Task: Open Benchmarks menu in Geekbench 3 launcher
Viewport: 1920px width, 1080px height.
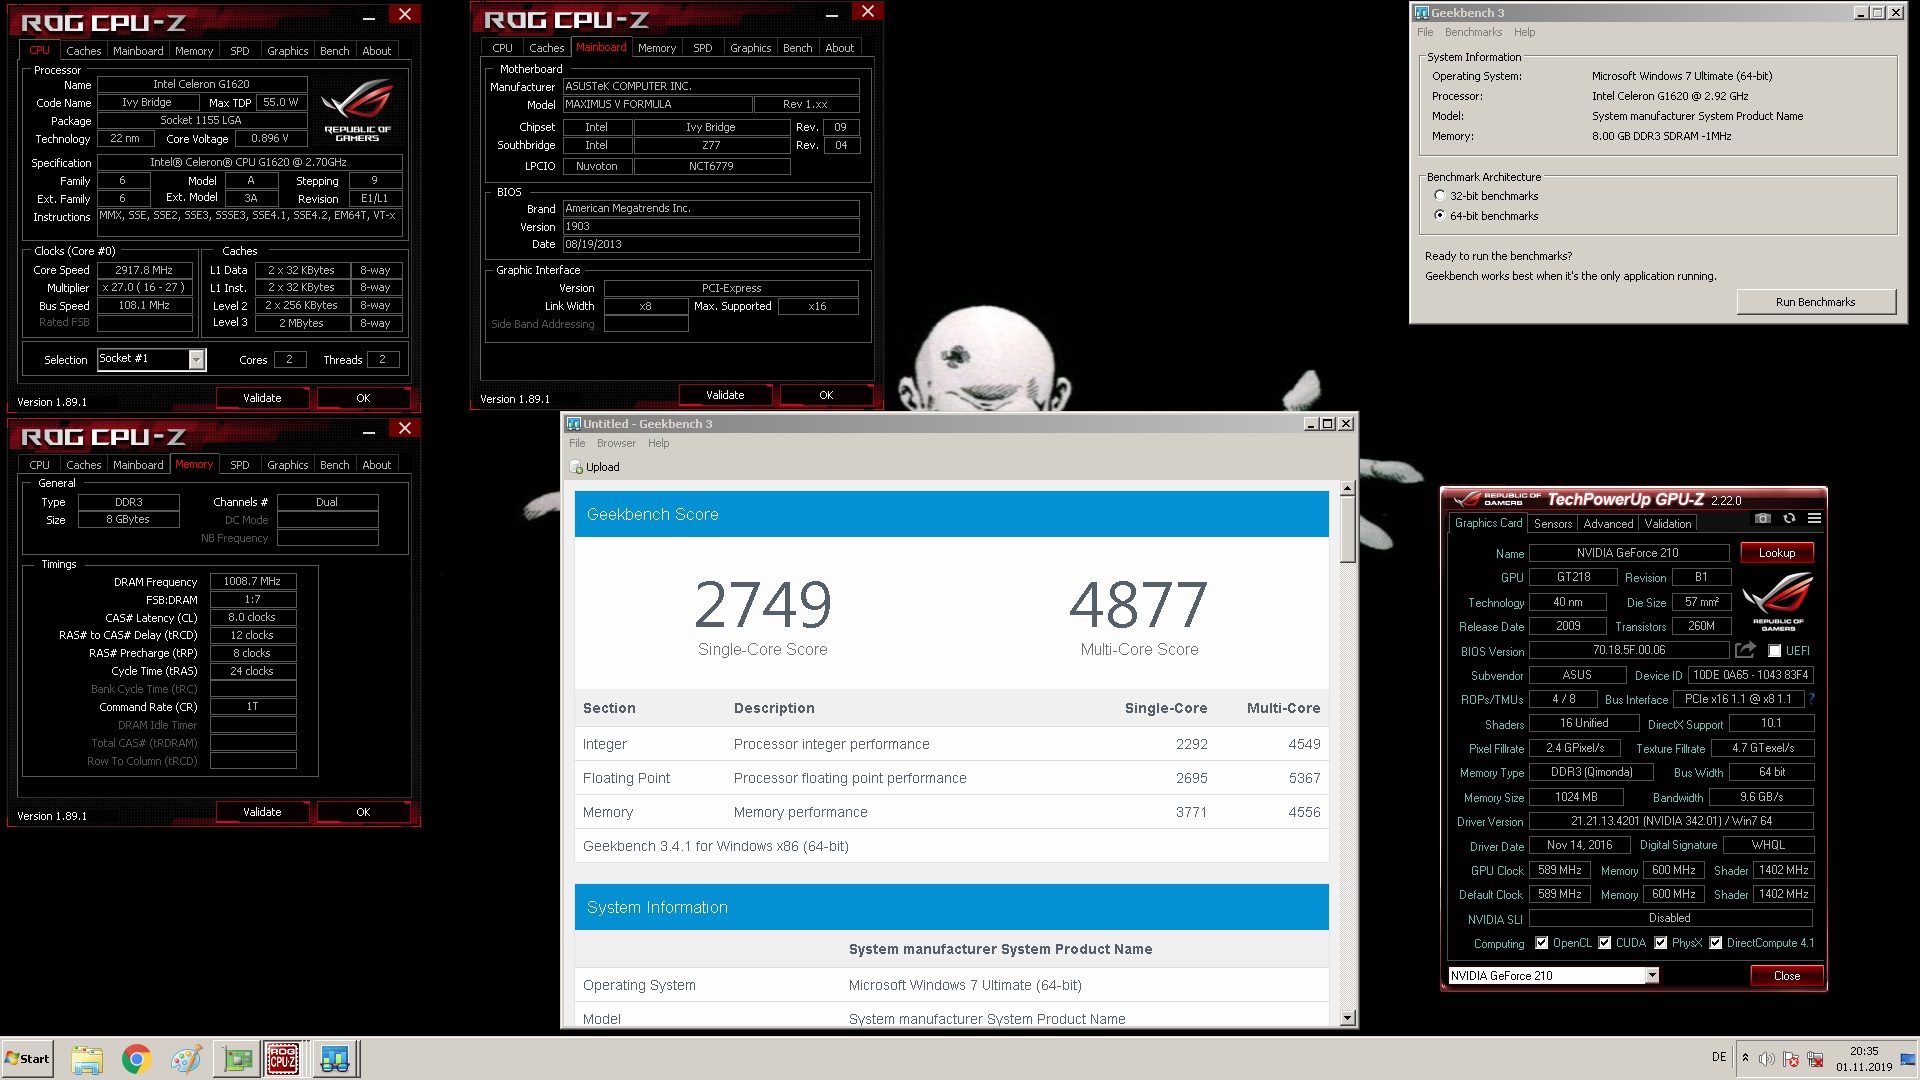Action: pyautogui.click(x=1473, y=32)
